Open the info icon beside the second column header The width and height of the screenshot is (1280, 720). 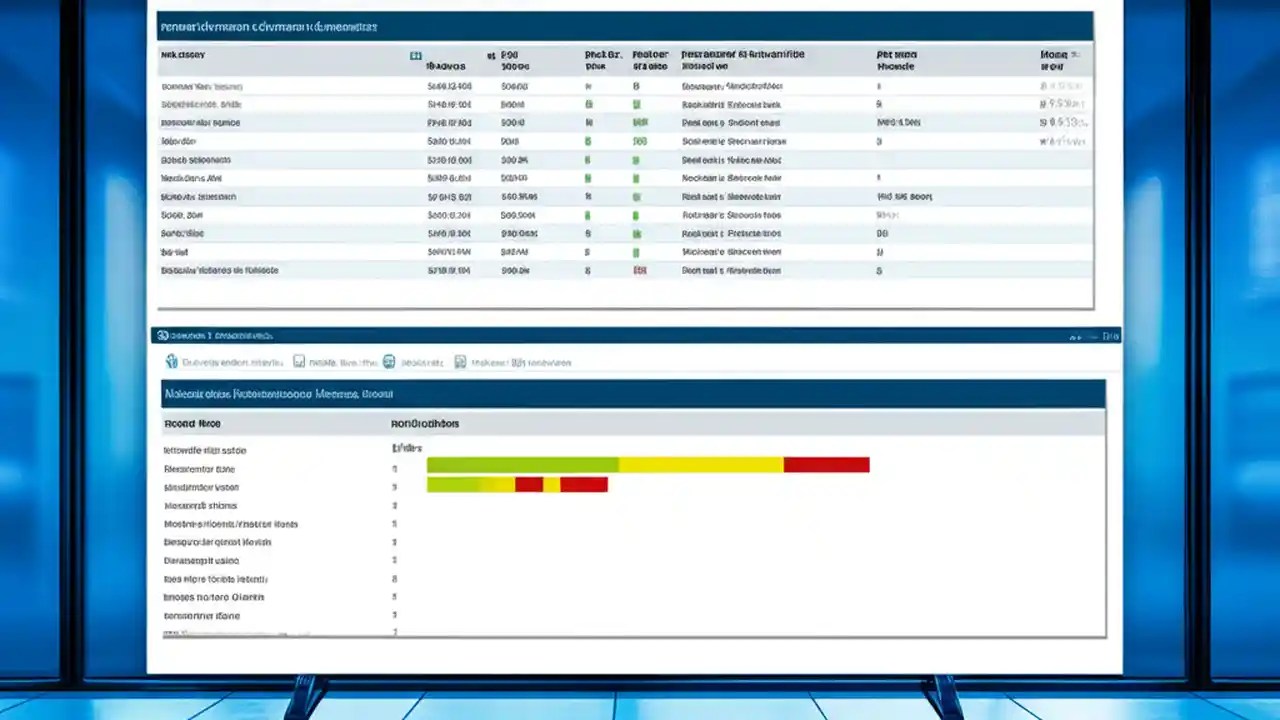[490, 56]
